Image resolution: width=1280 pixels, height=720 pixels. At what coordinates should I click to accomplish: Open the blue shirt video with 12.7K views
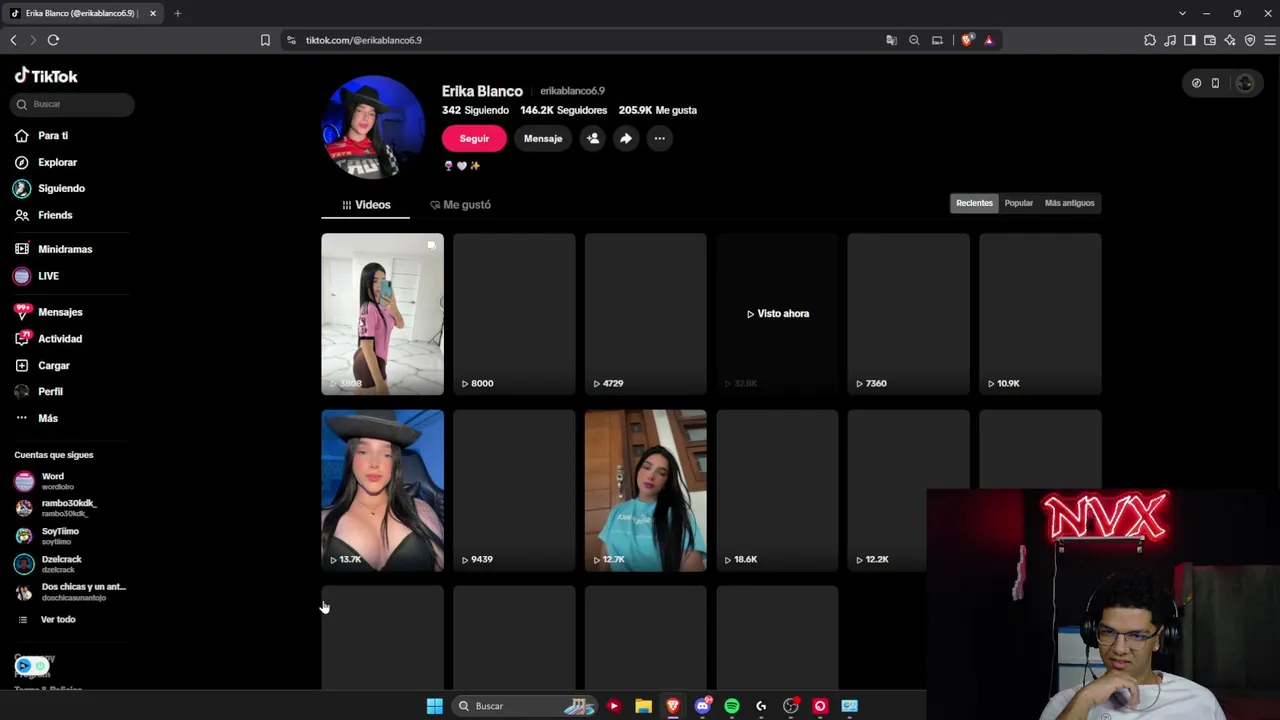(645, 490)
